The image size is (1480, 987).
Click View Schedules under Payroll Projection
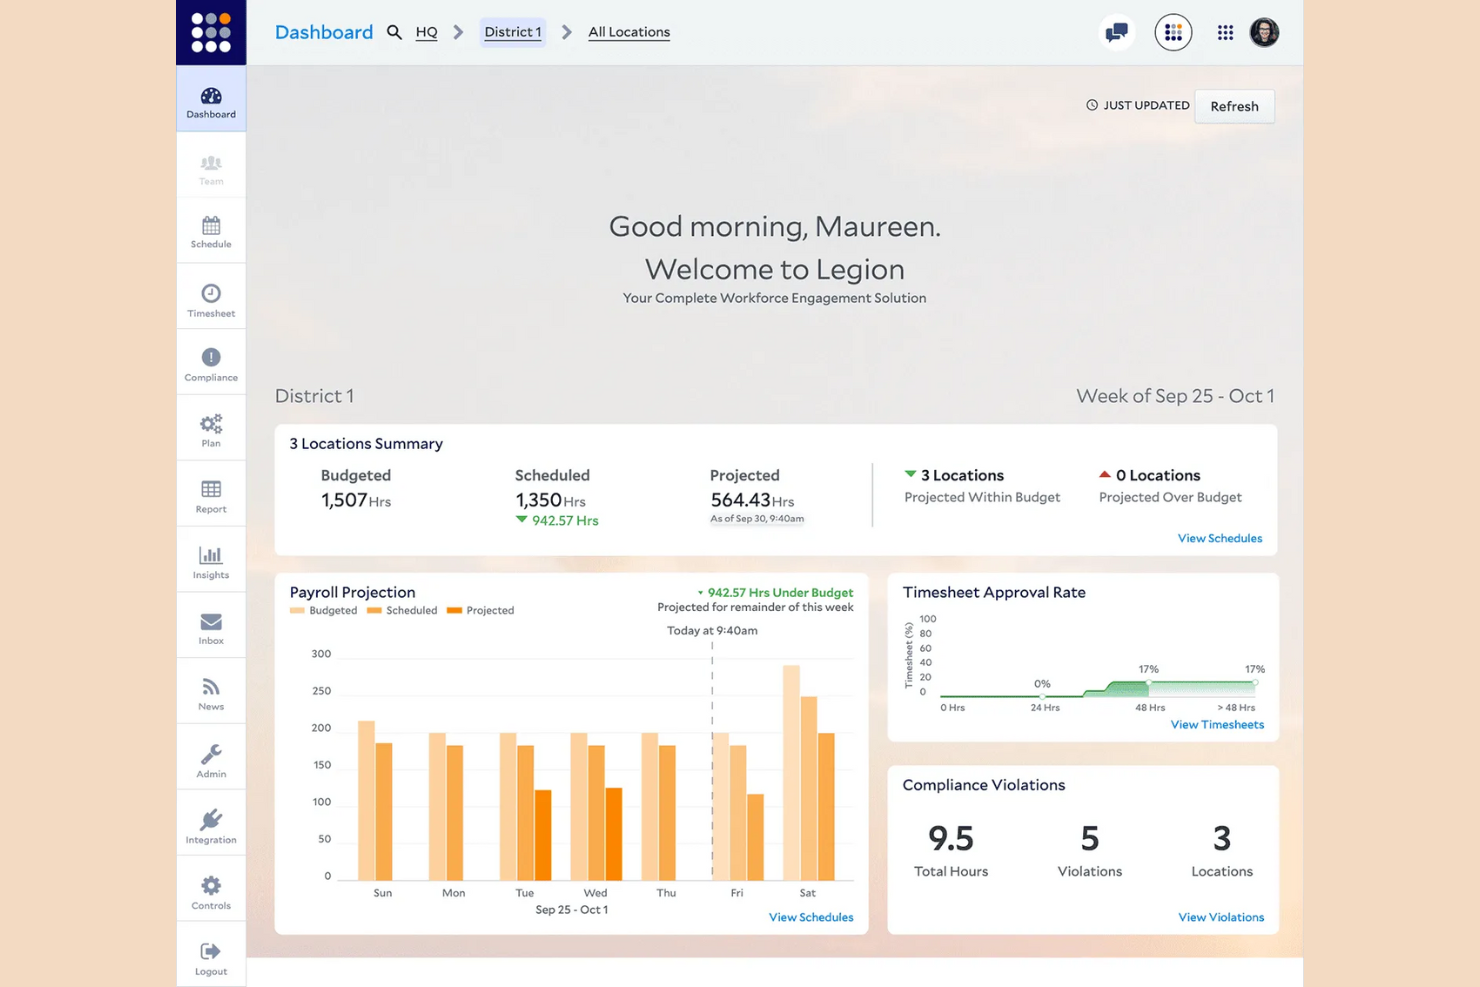811,917
